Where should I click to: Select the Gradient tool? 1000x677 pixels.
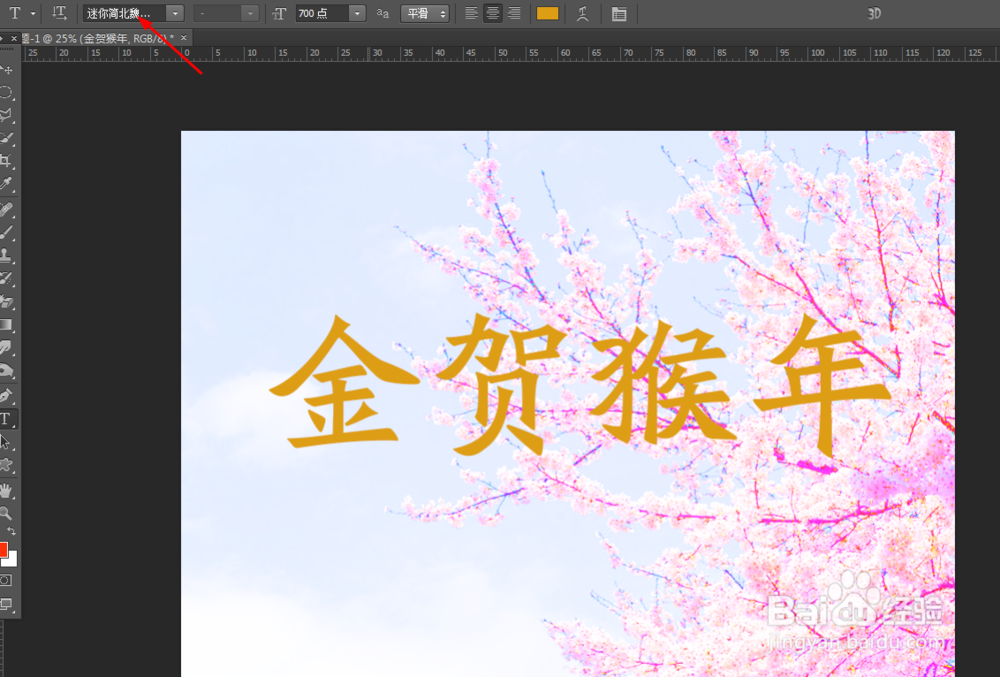pyautogui.click(x=8, y=325)
